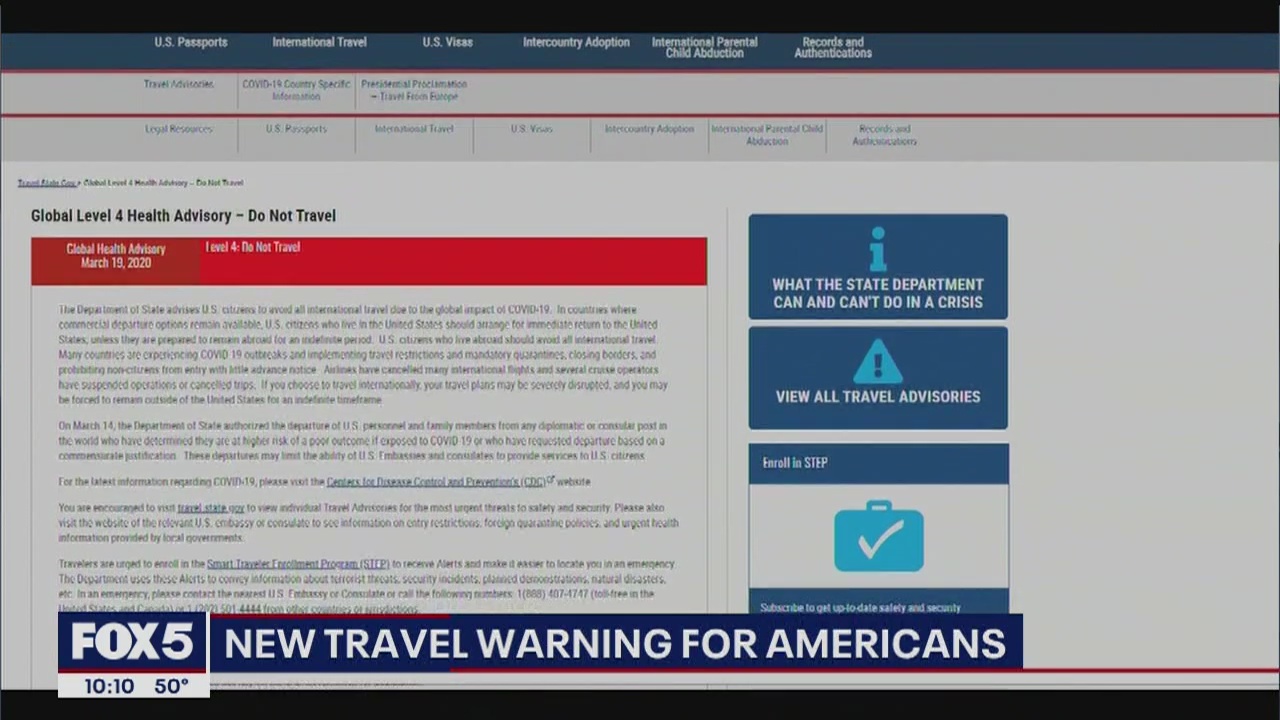This screenshot has height=720, width=1280.
Task: Open Records and Authentications
Action: pyautogui.click(x=832, y=47)
